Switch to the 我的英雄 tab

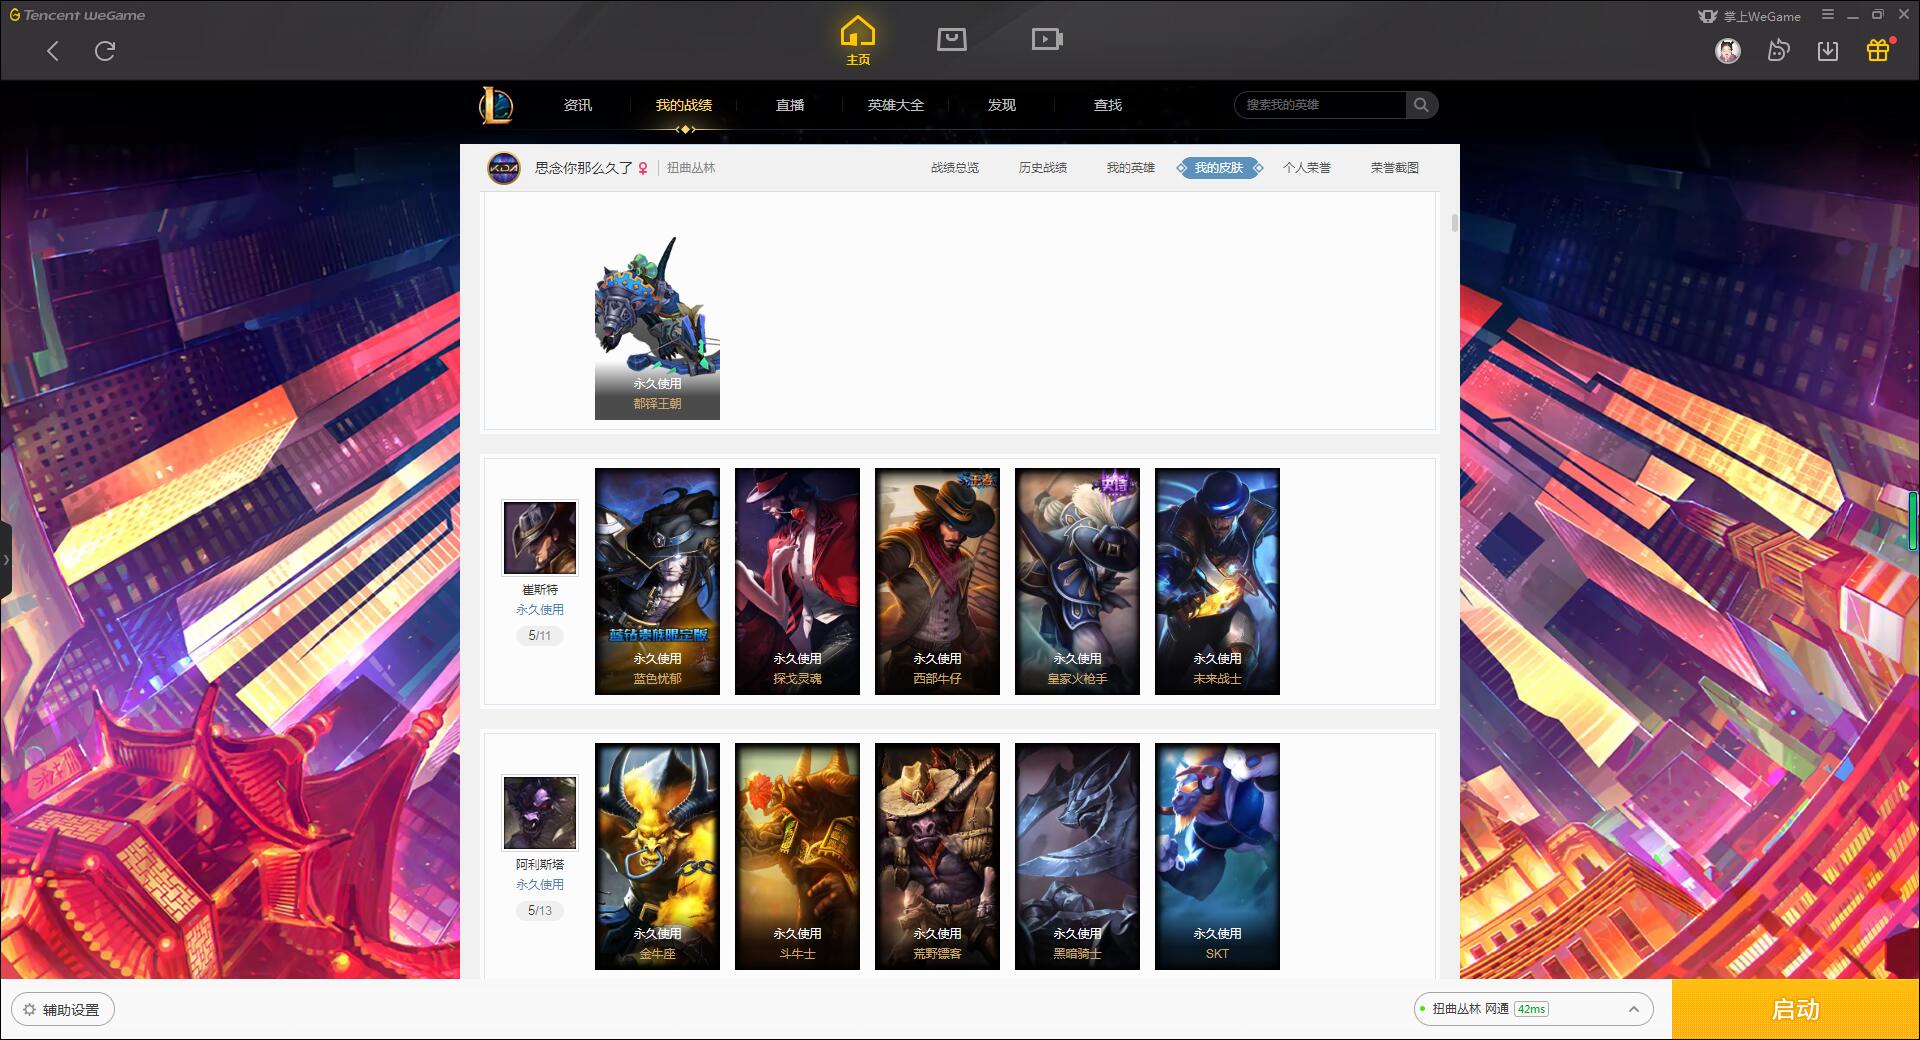(x=1131, y=168)
